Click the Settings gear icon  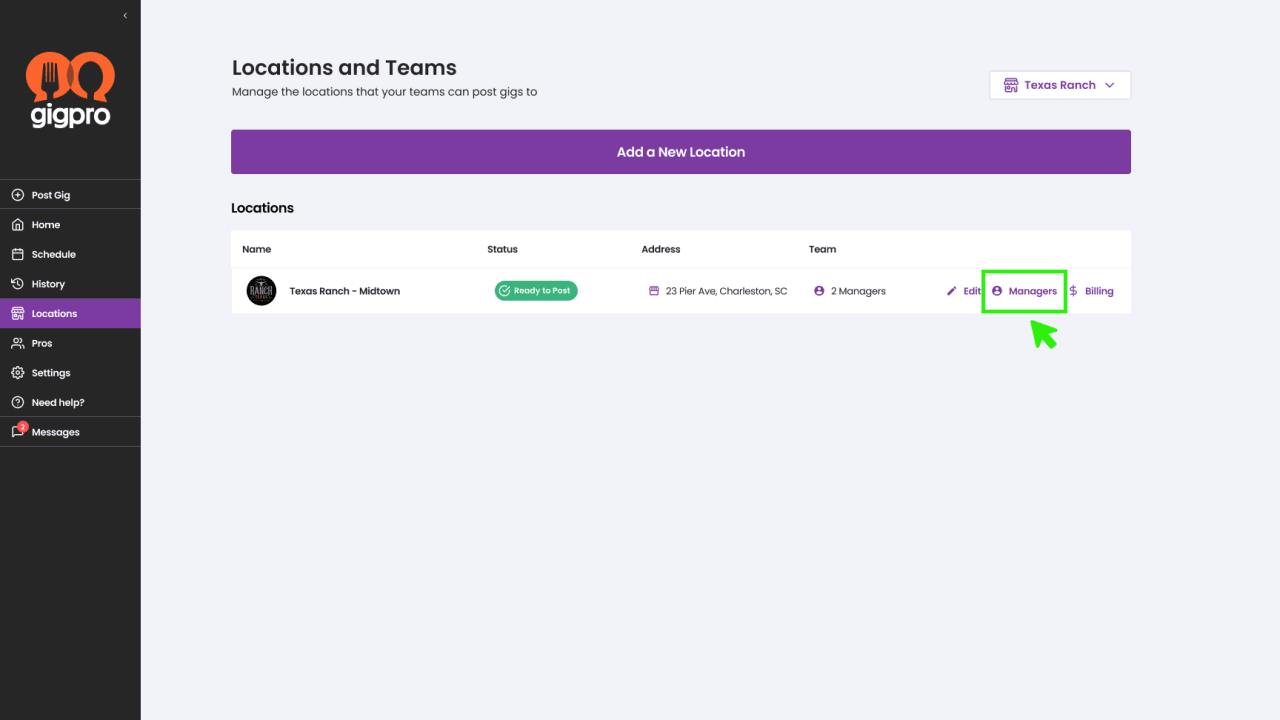click(18, 373)
